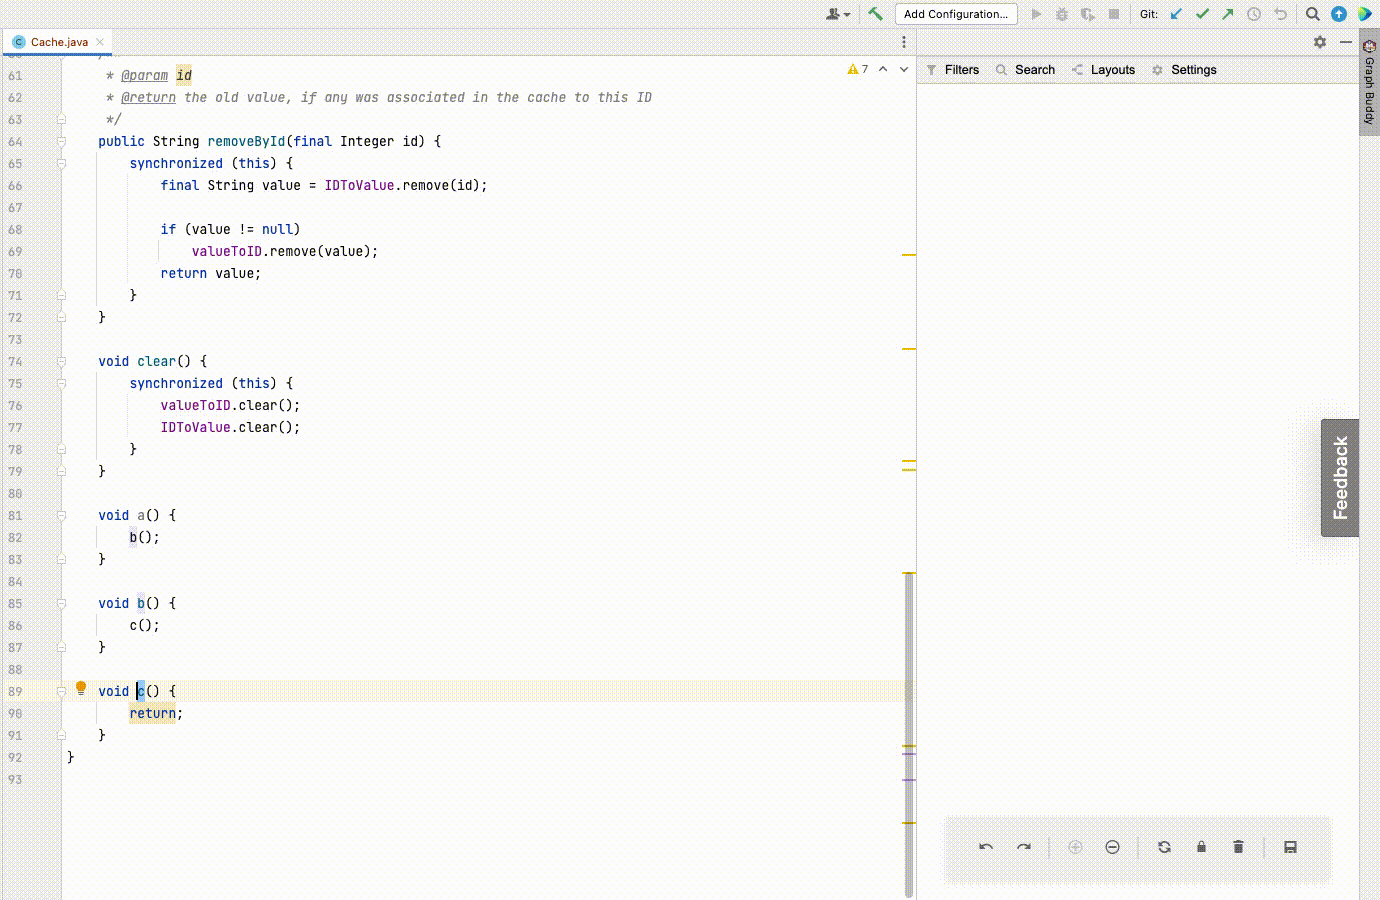1380x900 pixels.
Task: Click the graph save floppy icon
Action: tap(1290, 847)
